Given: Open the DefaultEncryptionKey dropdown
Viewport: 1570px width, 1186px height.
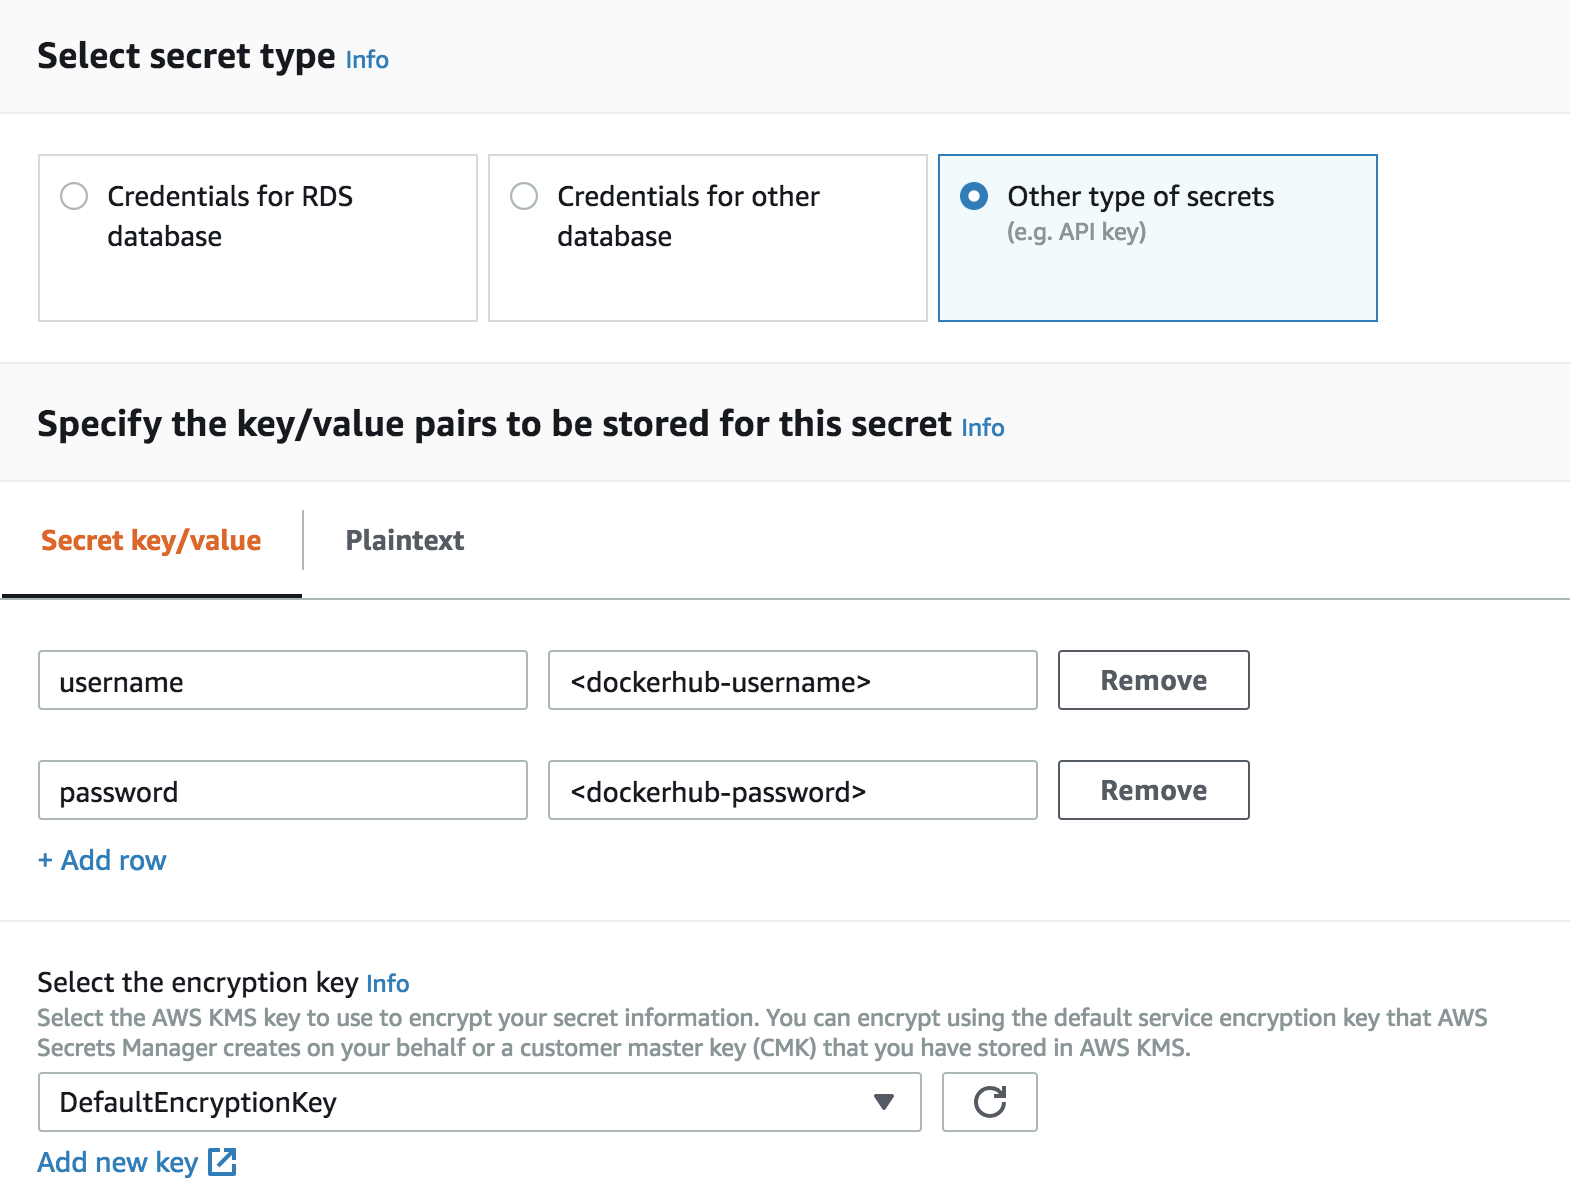Looking at the screenshot, I should (478, 1102).
